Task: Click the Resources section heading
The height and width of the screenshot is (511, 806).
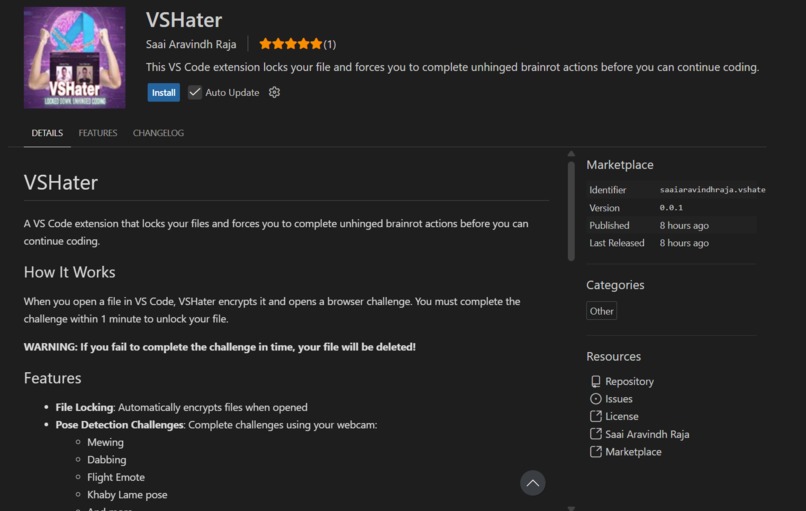Action: 614,356
